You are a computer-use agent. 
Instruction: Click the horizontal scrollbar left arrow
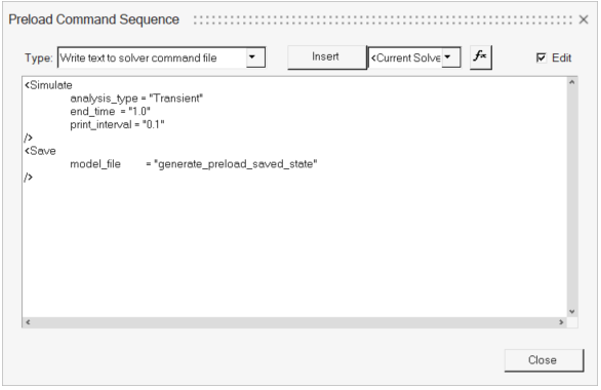28,322
